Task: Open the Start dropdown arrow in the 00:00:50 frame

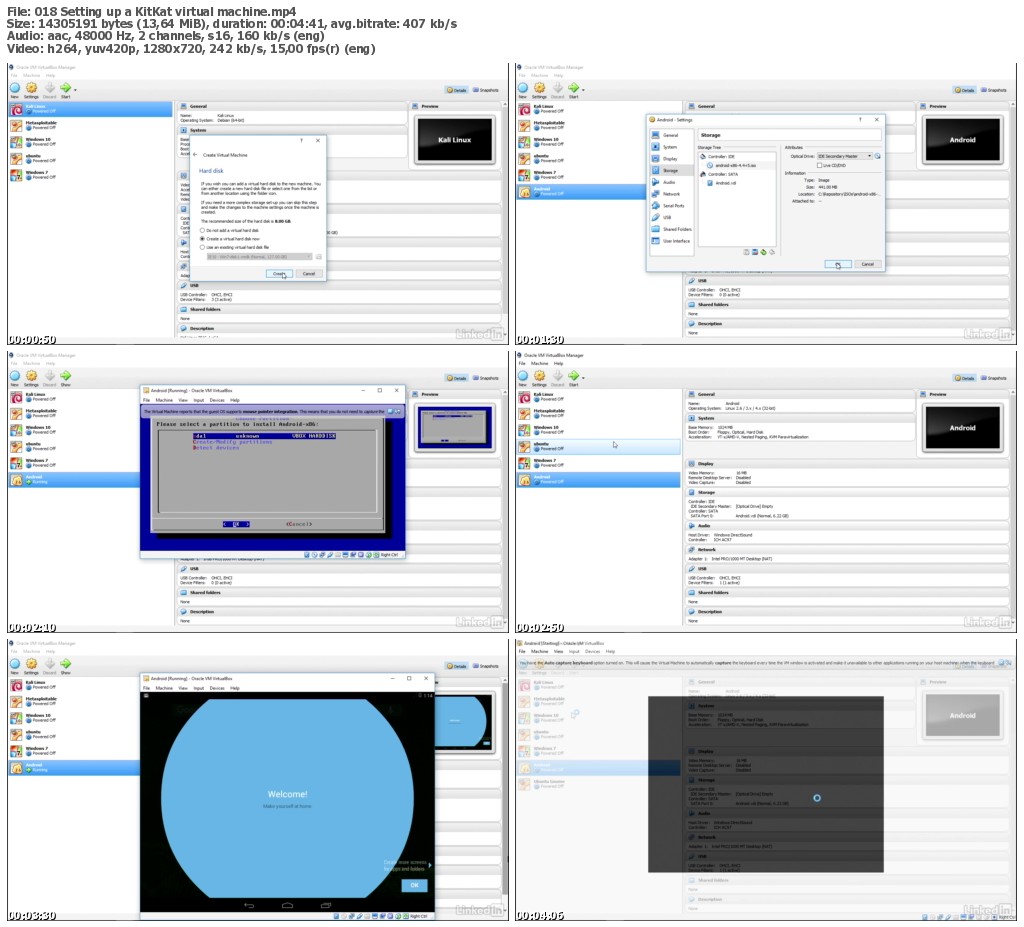Action: coord(75,89)
